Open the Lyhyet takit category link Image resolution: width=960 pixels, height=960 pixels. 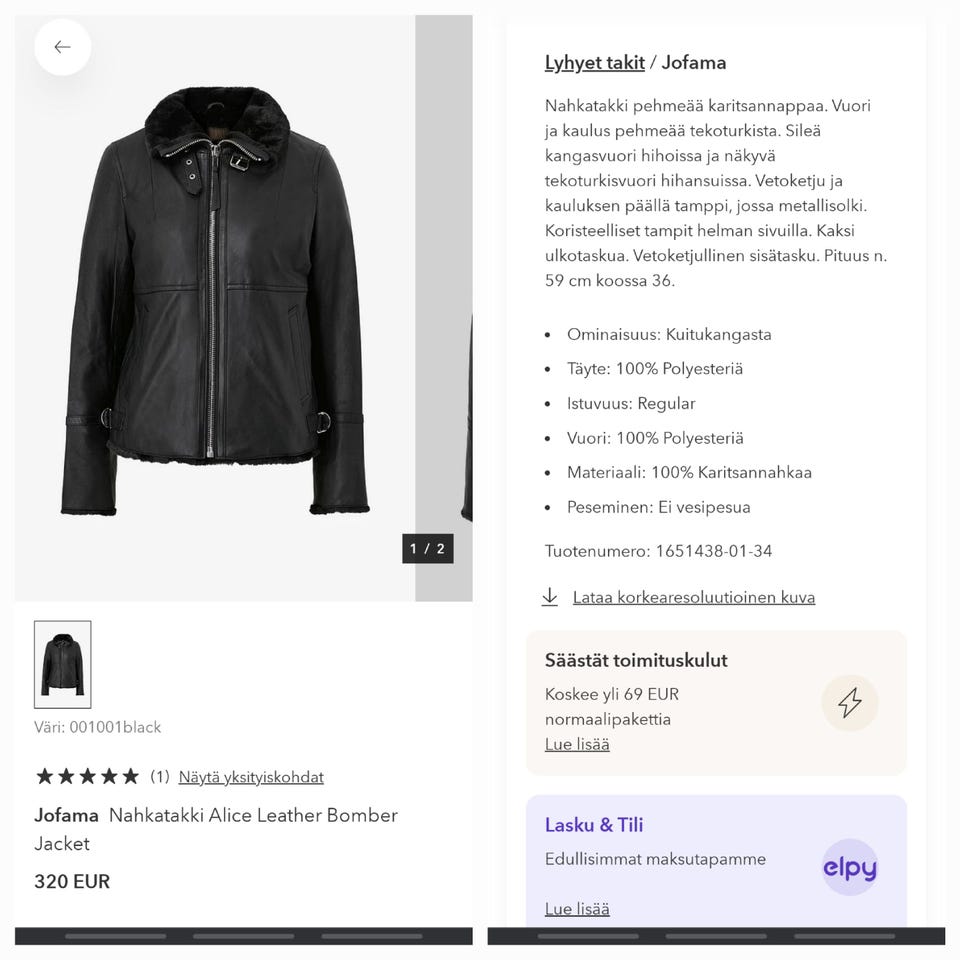594,63
